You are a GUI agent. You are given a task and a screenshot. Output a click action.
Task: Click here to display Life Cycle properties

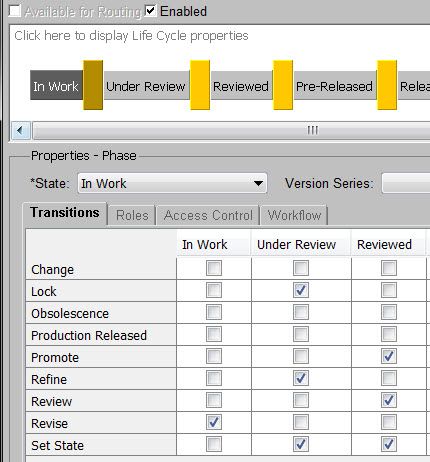[x=131, y=36]
